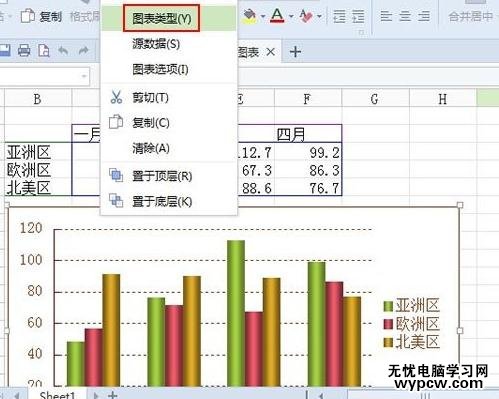499x399 pixels.
Task: Click the Print icon
Action: click(x=24, y=51)
